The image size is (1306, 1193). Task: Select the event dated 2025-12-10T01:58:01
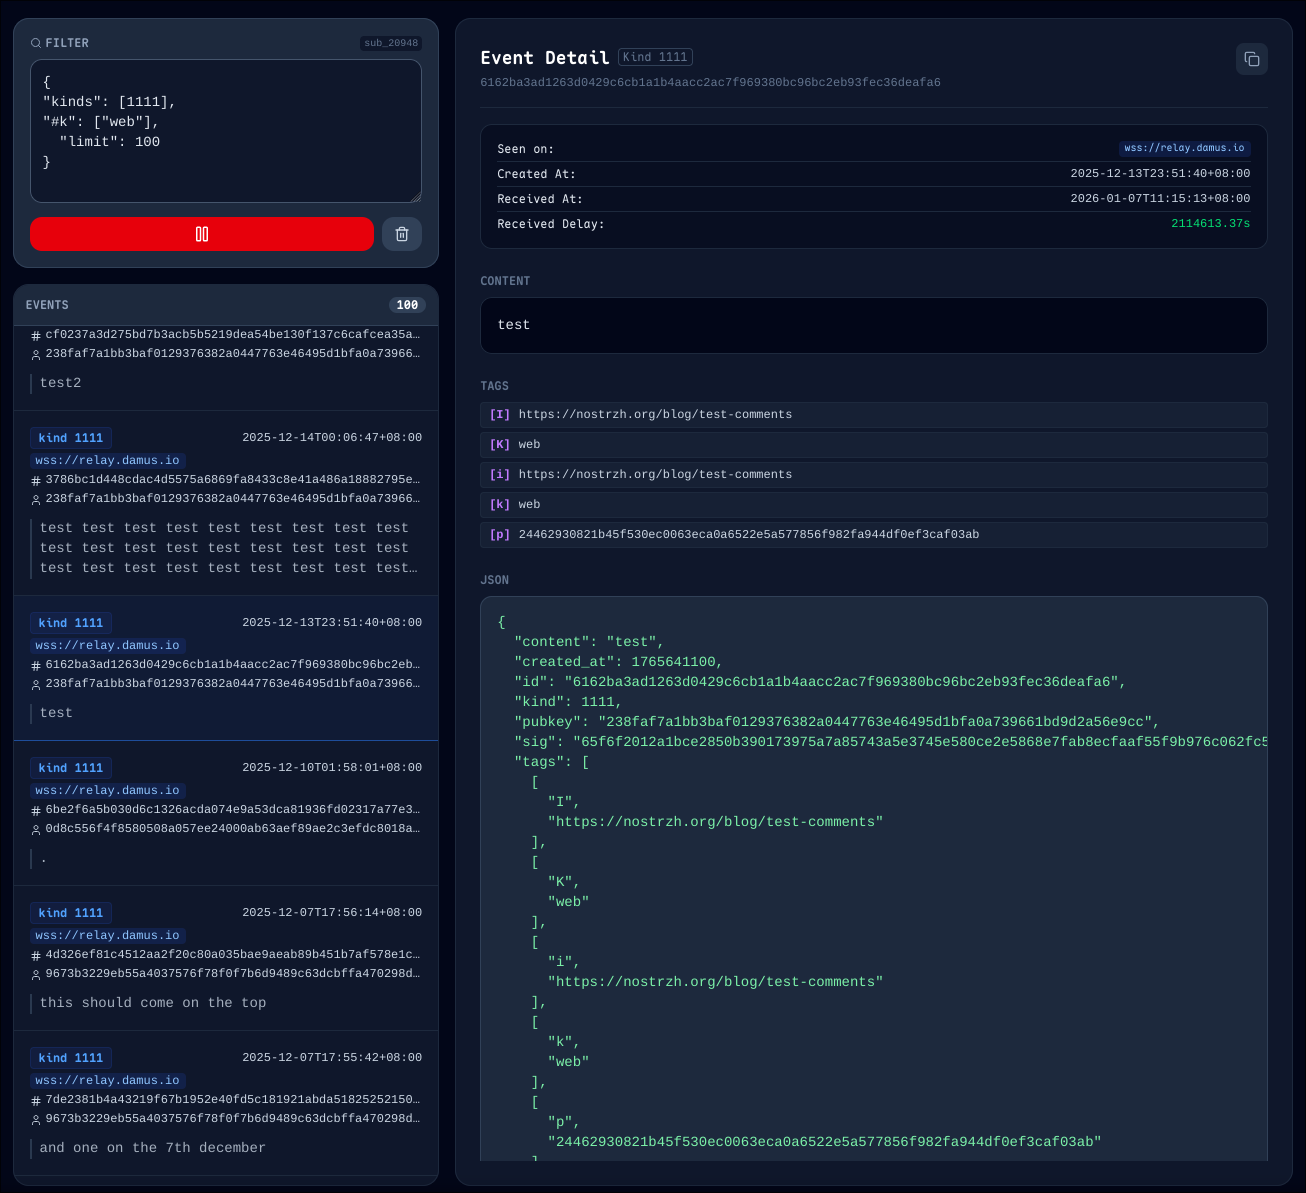[225, 812]
